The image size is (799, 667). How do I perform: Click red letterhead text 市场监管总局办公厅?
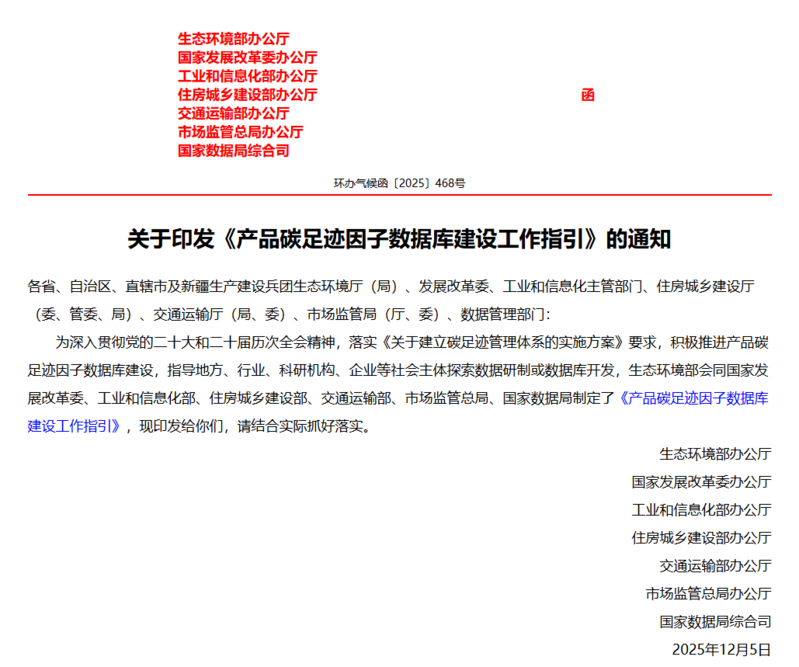[240, 132]
